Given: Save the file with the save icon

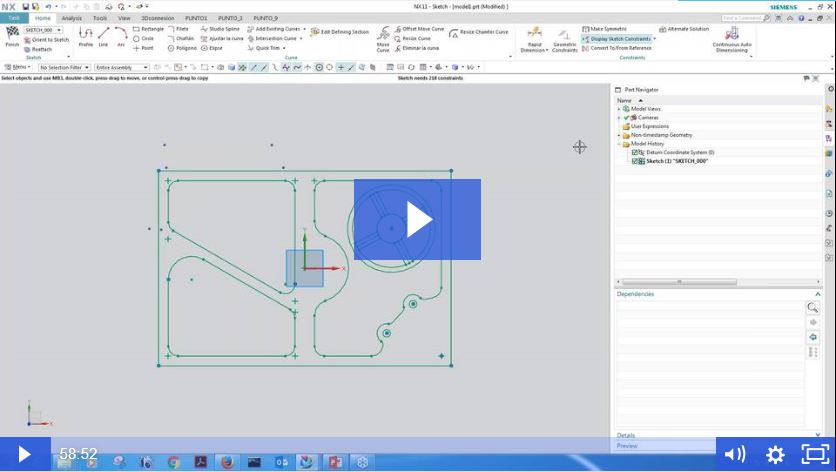Looking at the screenshot, I should click(25, 7).
